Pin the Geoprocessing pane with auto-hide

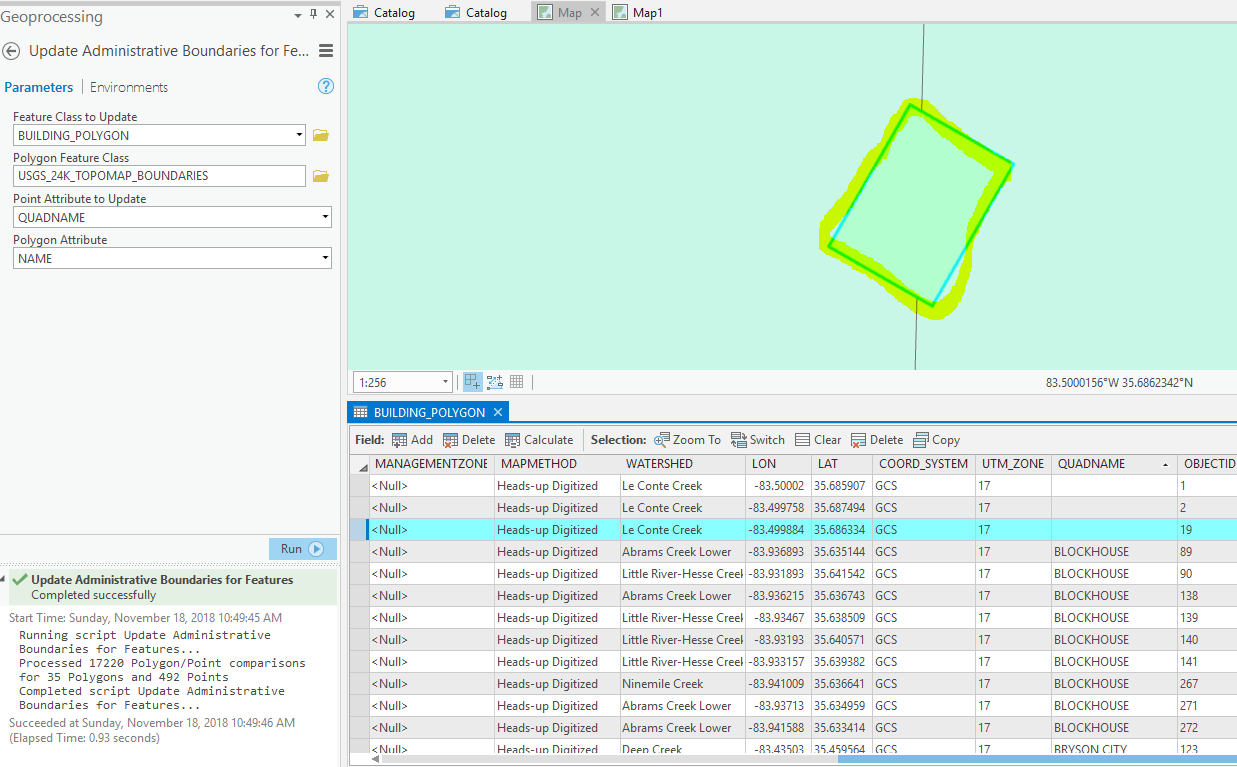313,15
